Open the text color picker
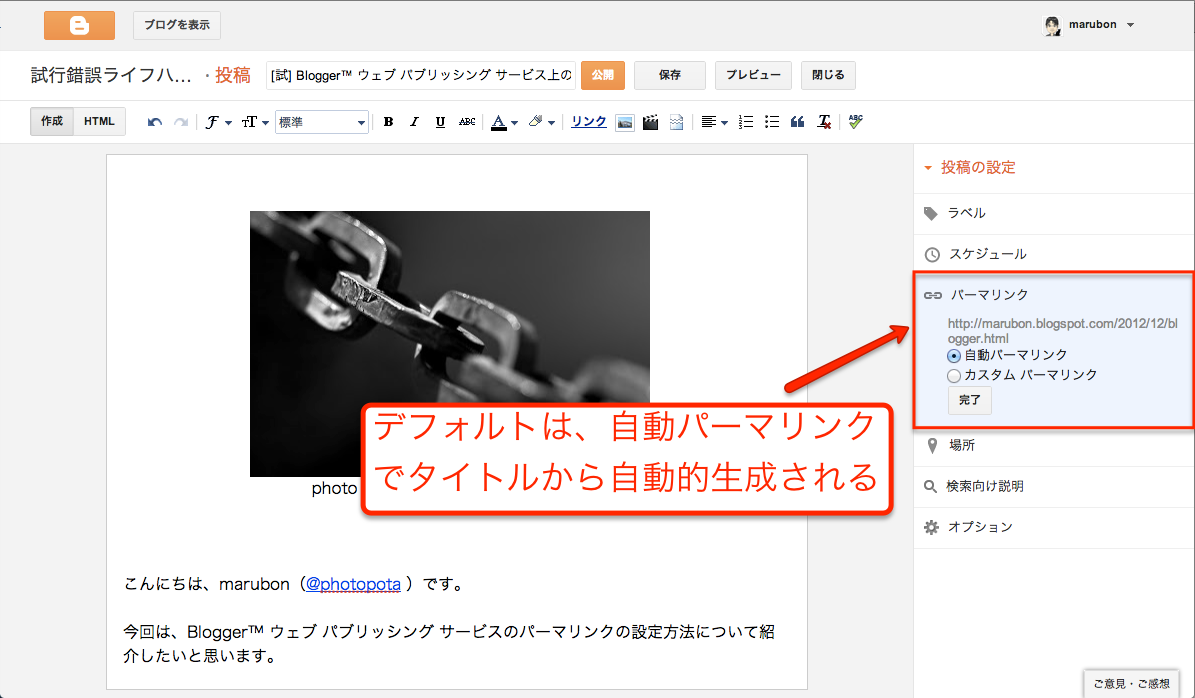This screenshot has width=1195, height=698. coord(504,122)
